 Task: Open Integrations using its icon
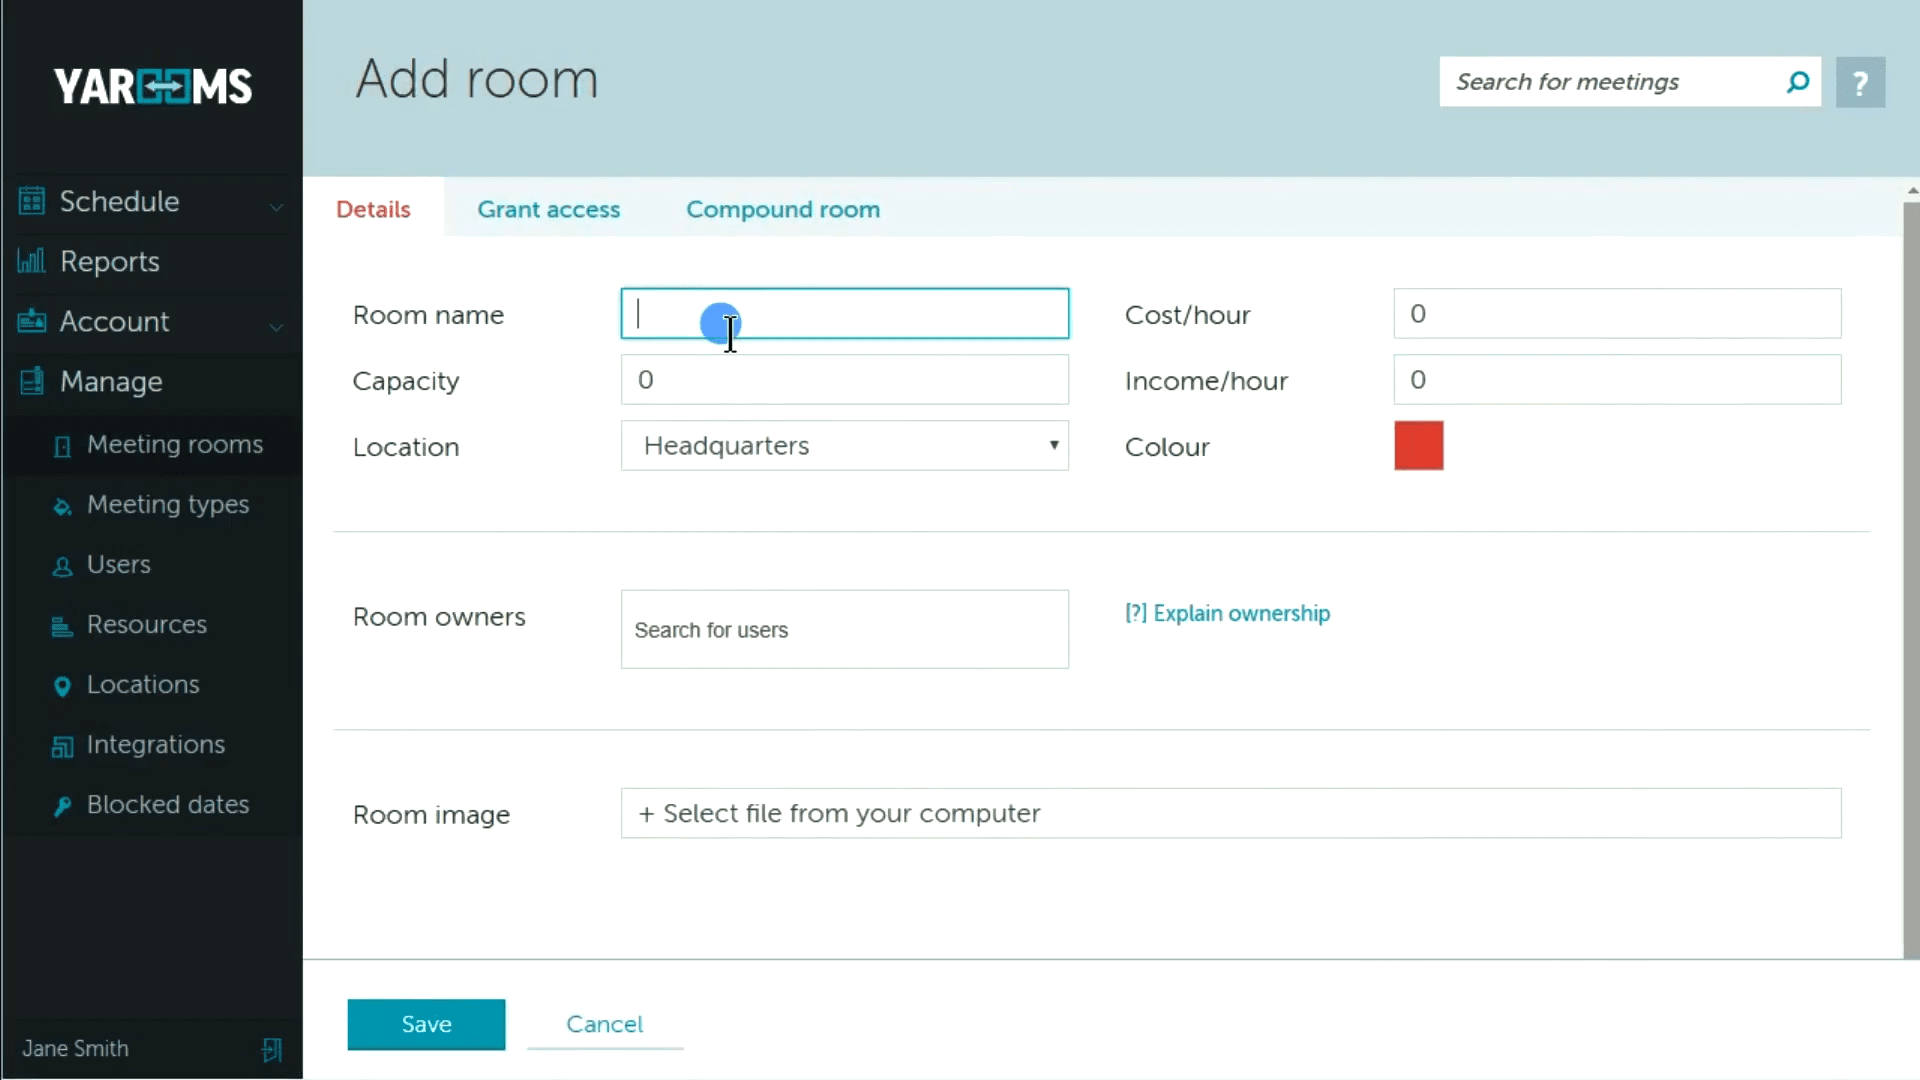(62, 745)
